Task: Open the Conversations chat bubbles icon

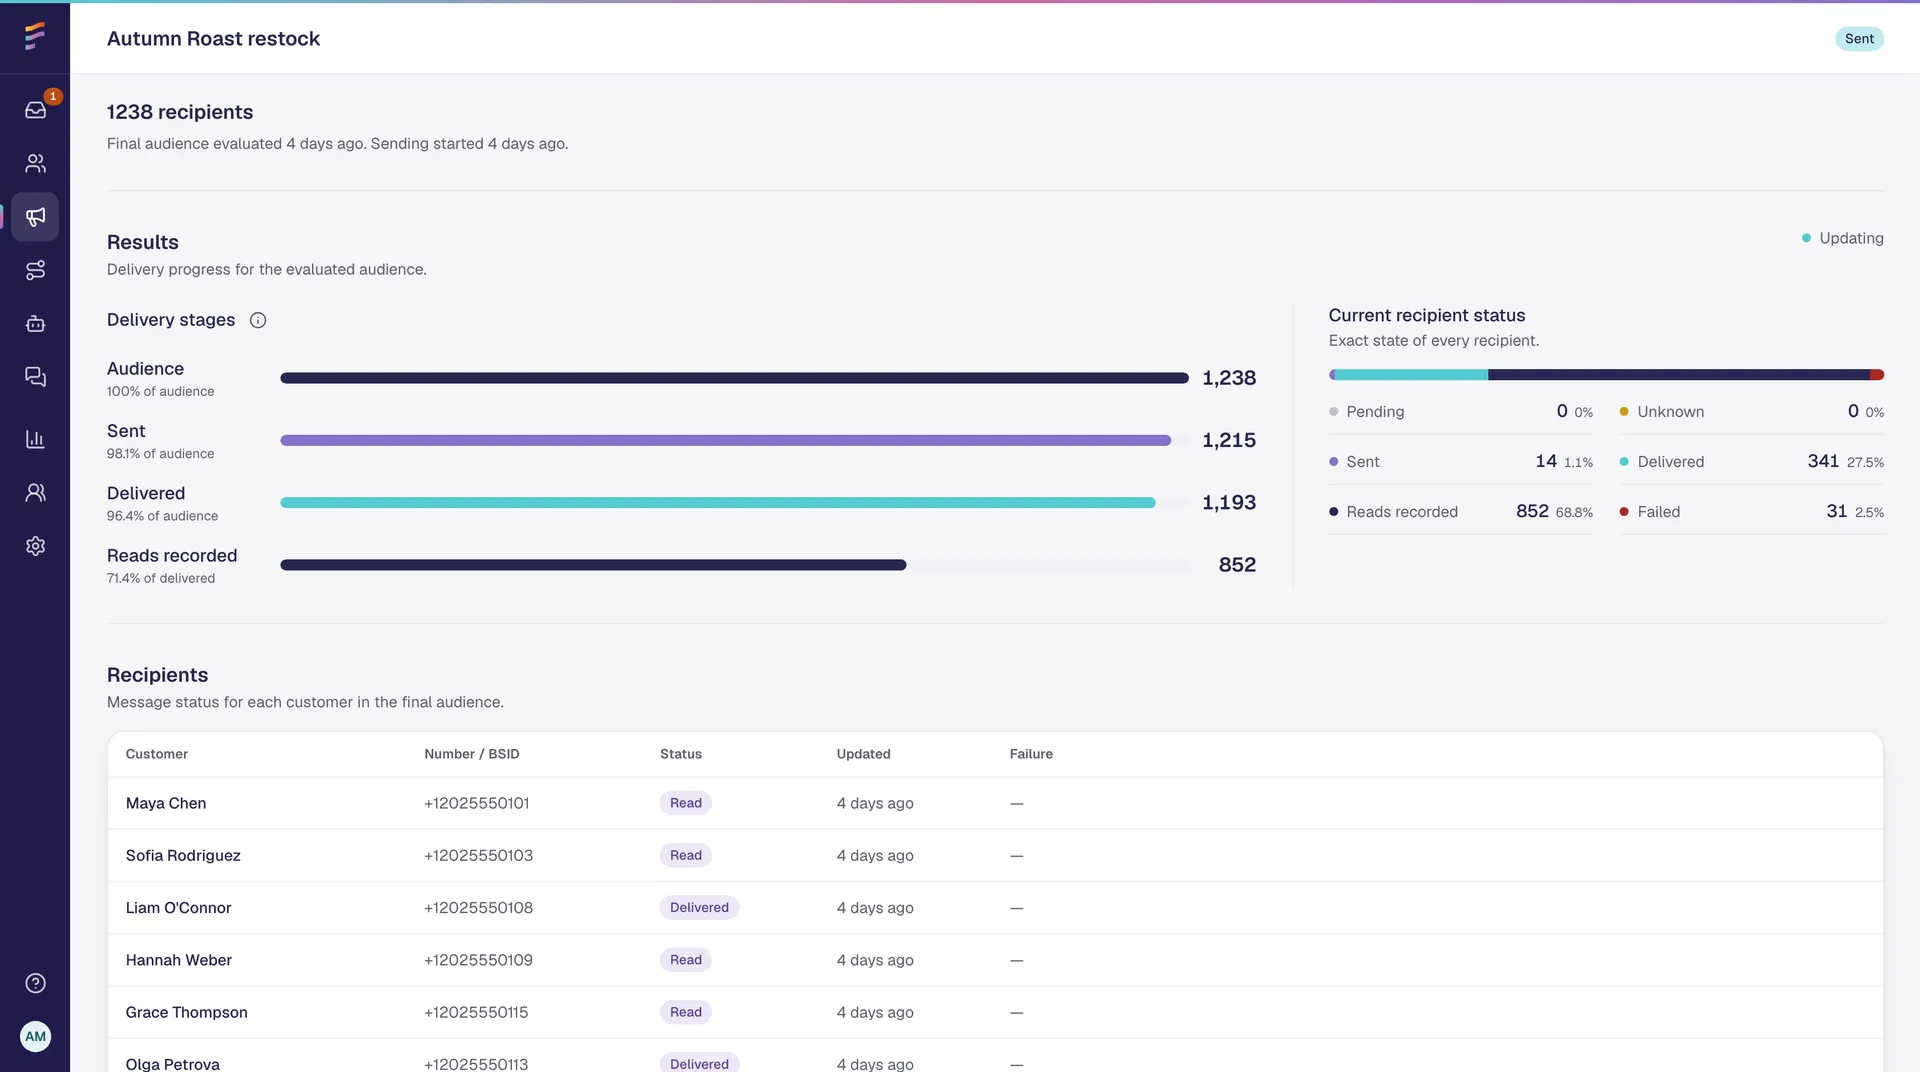Action: pos(35,377)
